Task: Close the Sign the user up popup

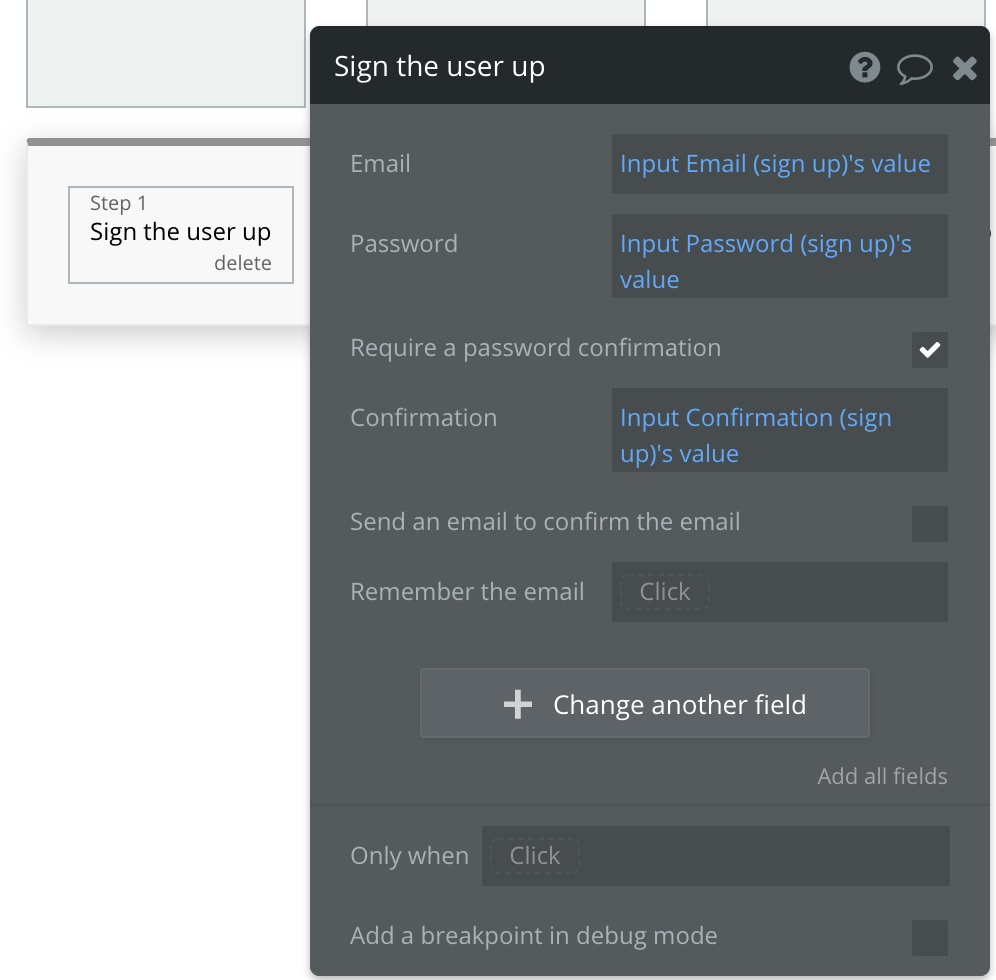Action: click(x=963, y=68)
